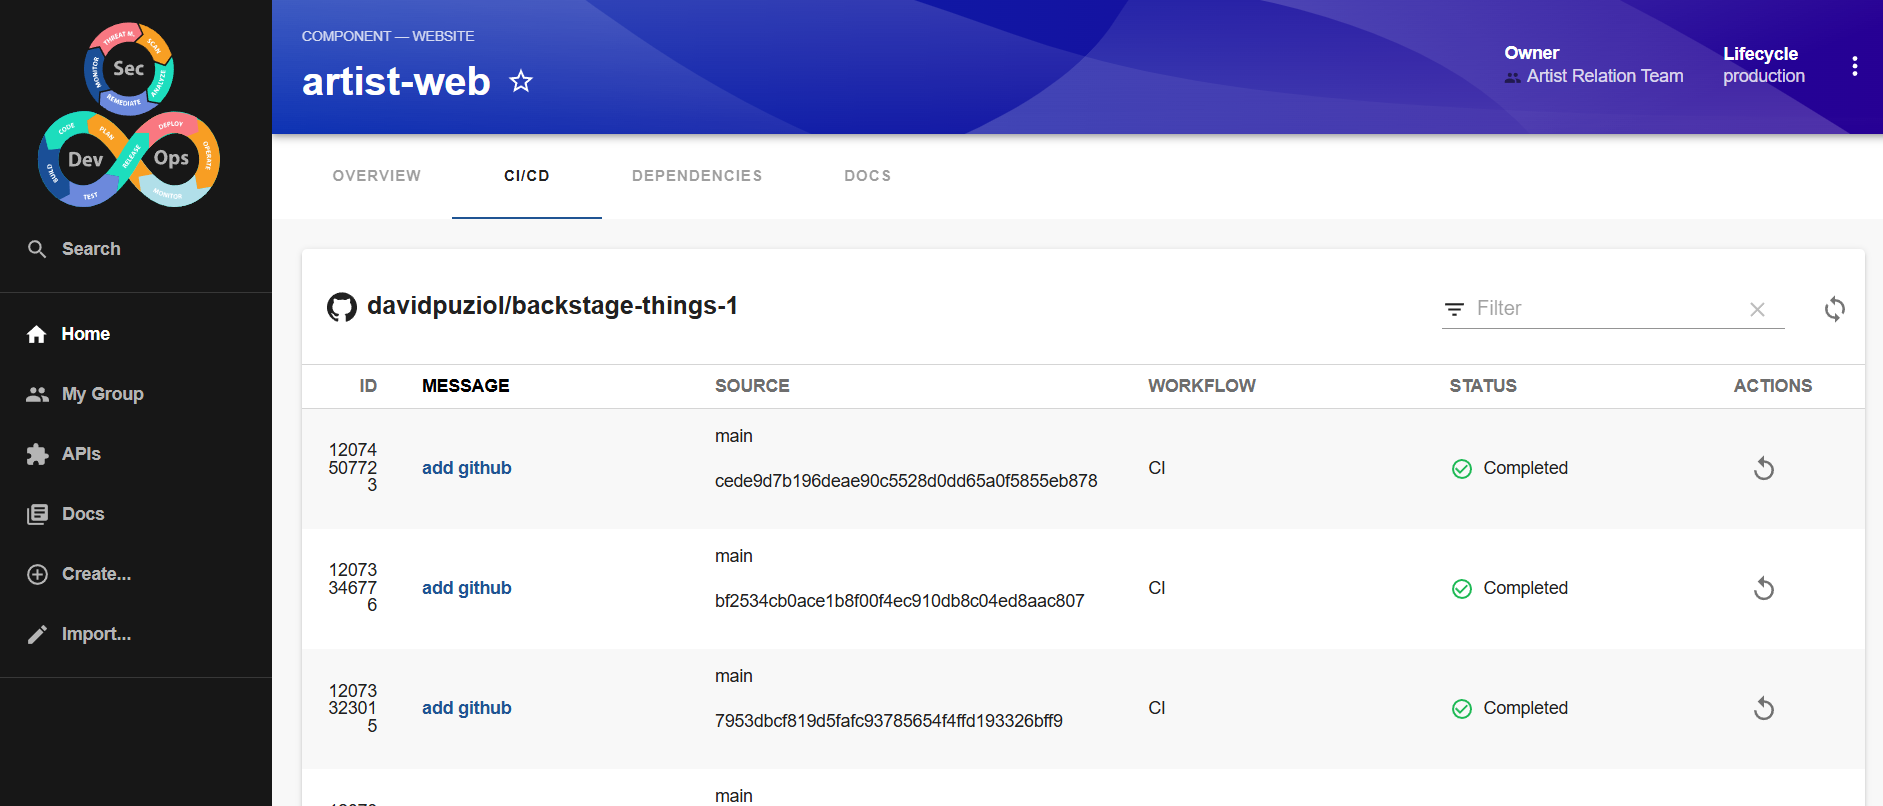Open Search in the sidebar
Viewport: 1883px width, 806px height.
(90, 249)
